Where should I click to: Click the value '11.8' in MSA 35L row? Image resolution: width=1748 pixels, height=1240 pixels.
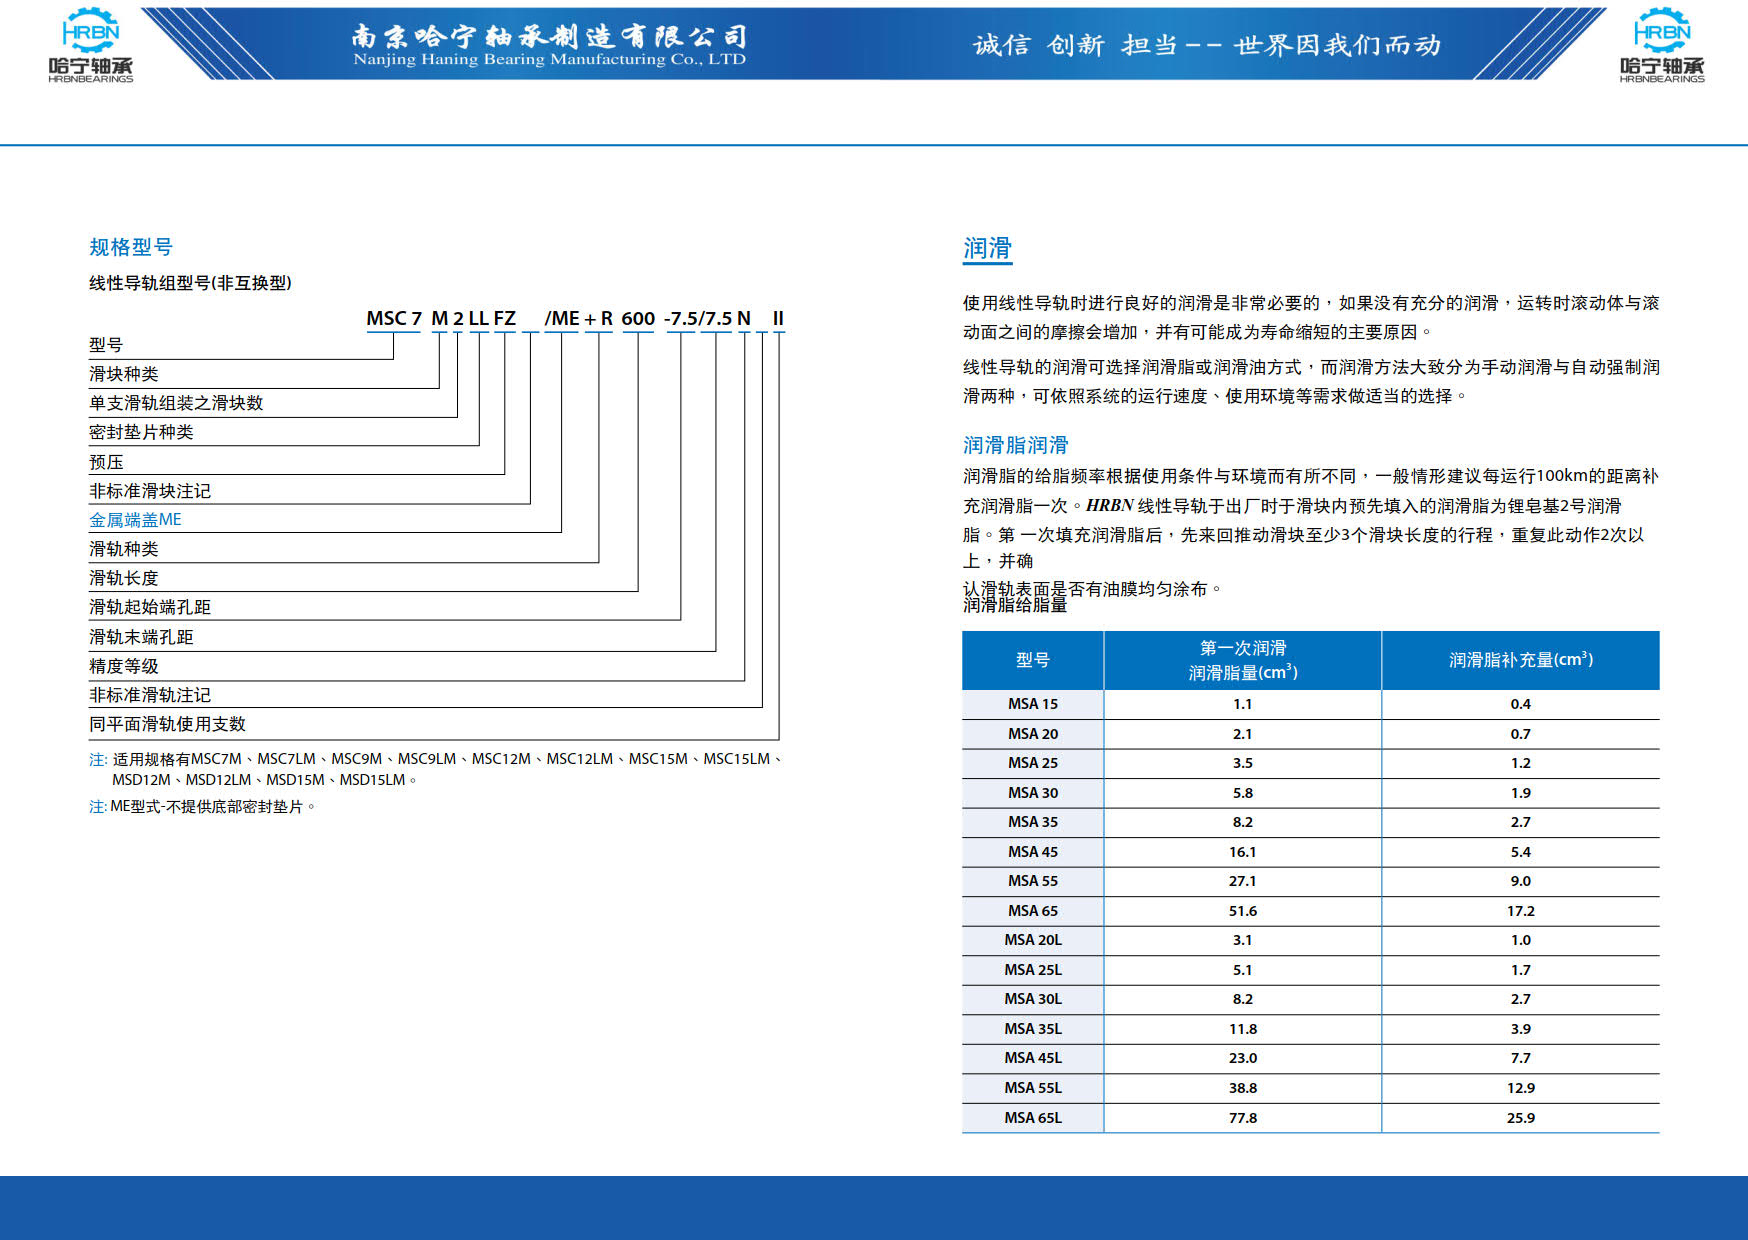[x=1243, y=1029]
